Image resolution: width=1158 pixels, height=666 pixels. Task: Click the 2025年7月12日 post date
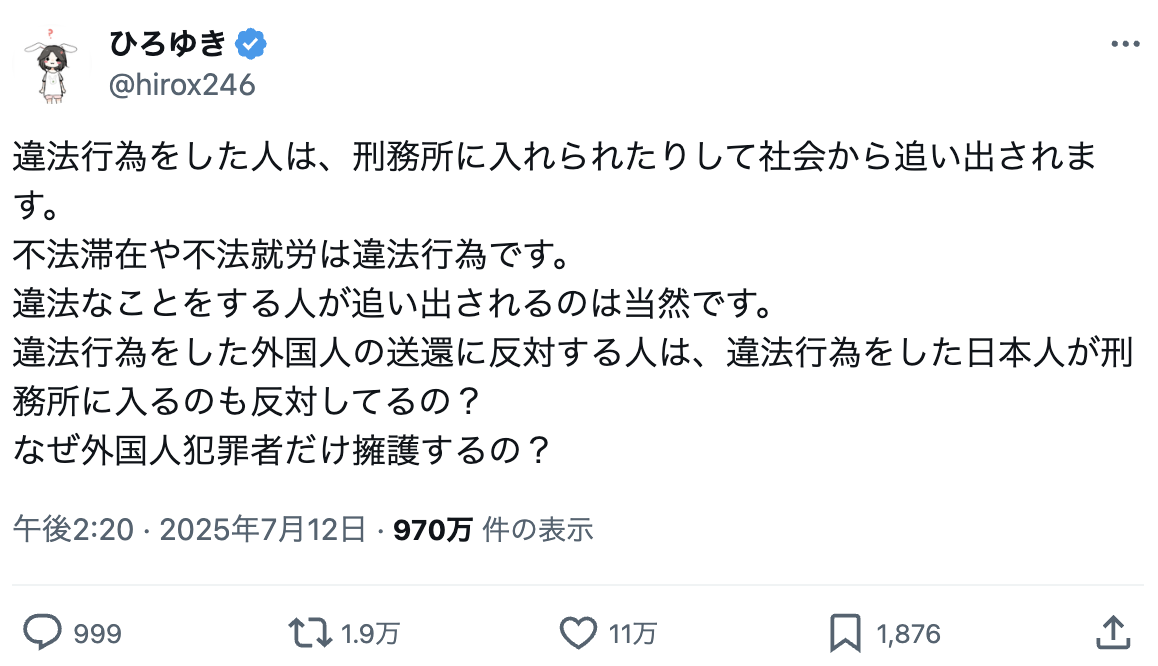coord(263,529)
